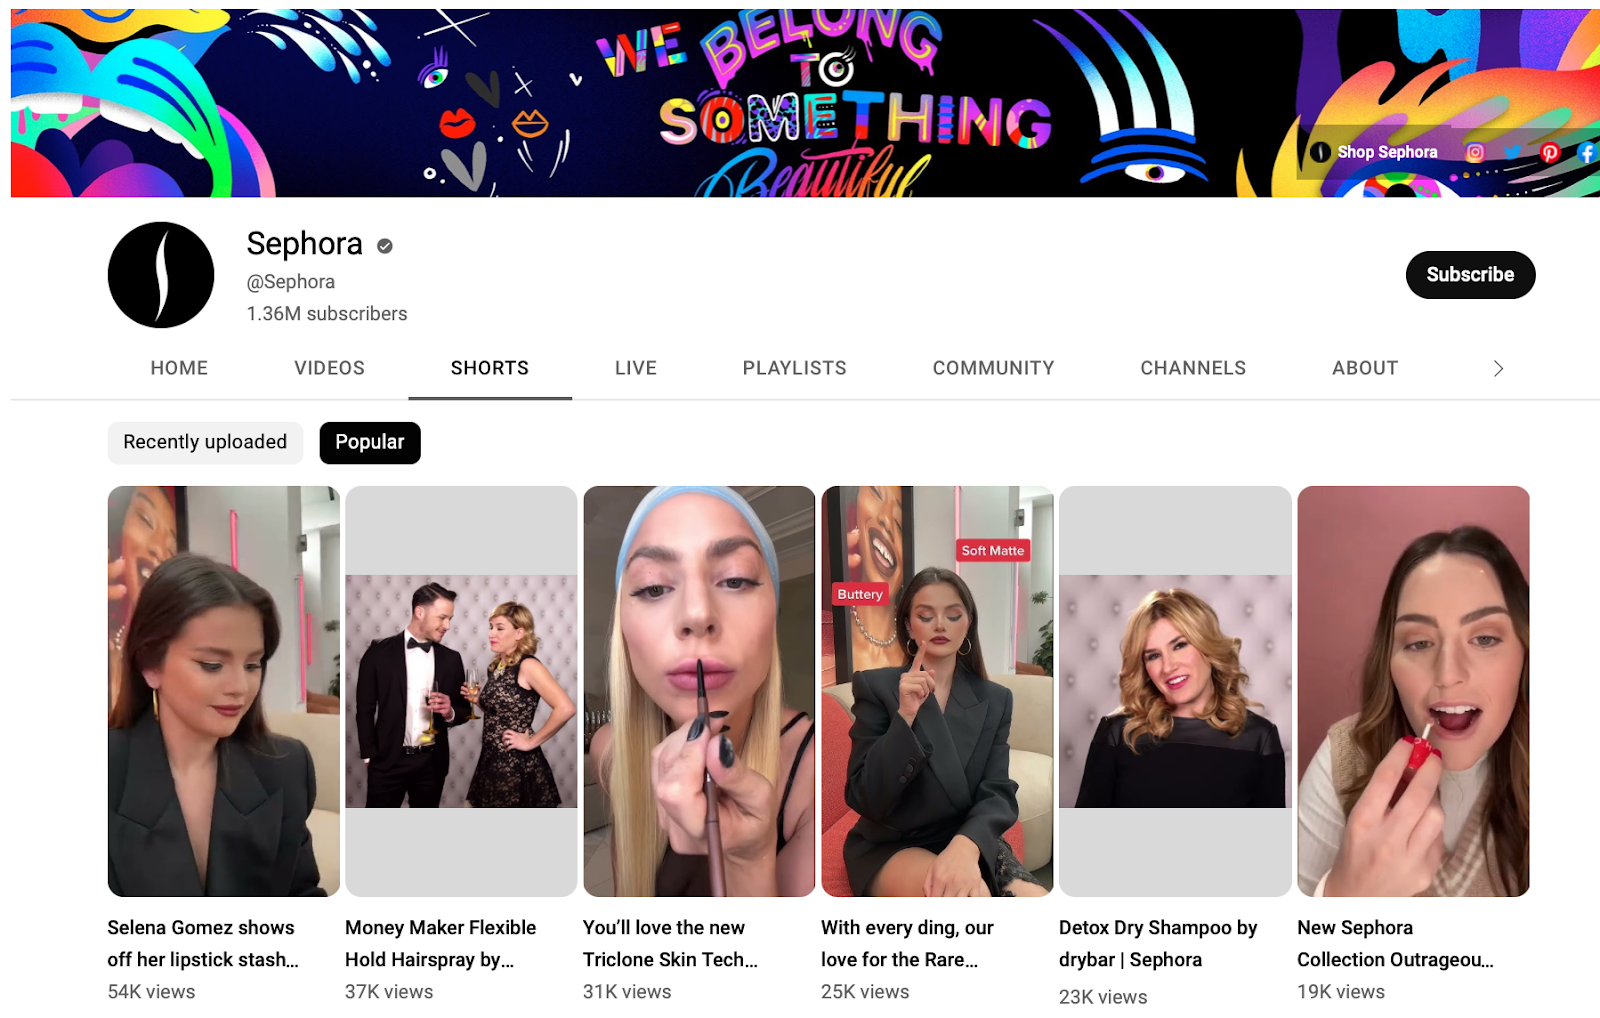The image size is (1600, 1018).
Task: Click the '37K views' label
Action: click(x=389, y=992)
